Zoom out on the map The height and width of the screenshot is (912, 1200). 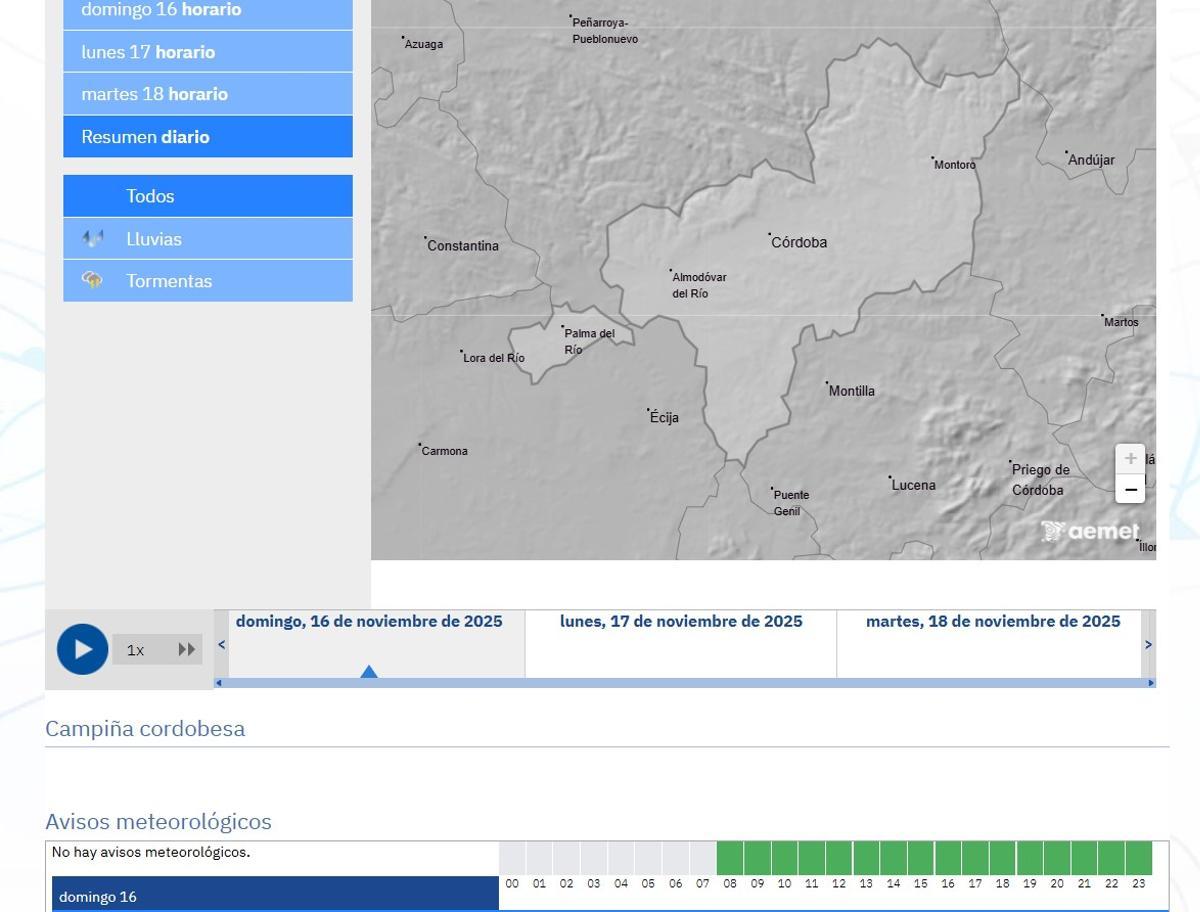[x=1130, y=490]
